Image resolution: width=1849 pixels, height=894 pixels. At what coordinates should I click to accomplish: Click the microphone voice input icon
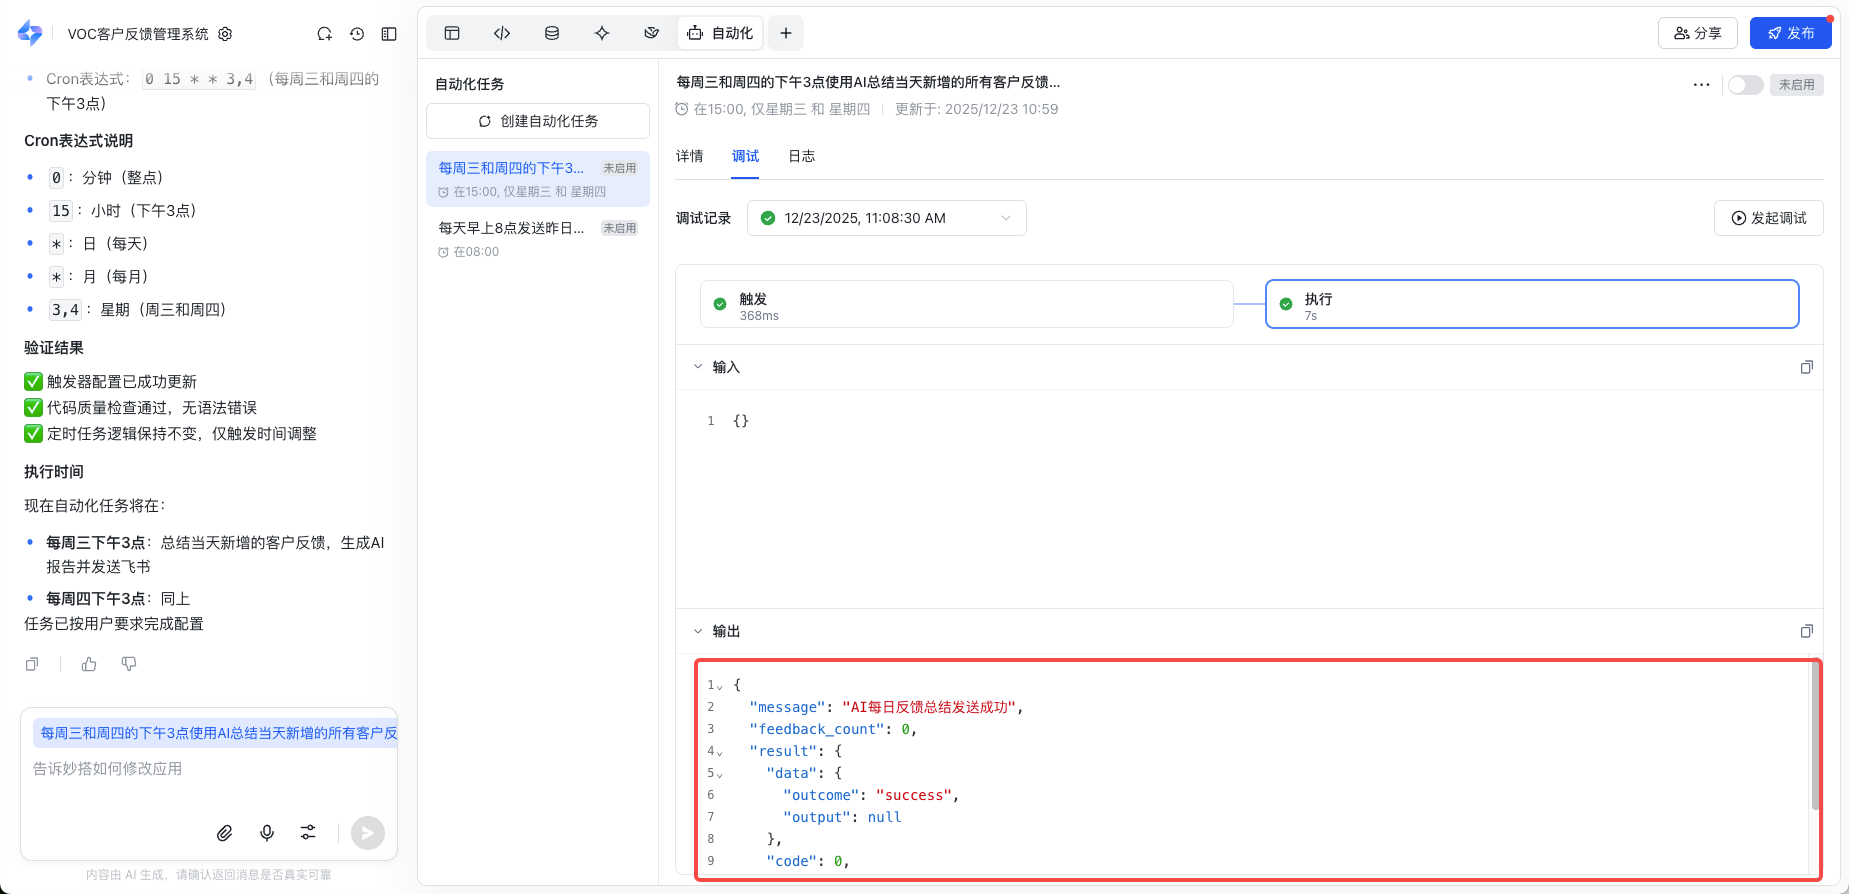(267, 833)
